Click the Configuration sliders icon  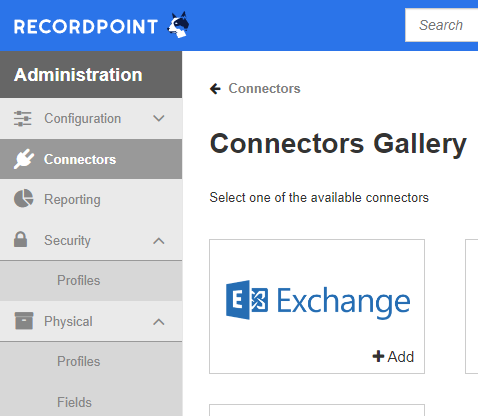coord(23,119)
